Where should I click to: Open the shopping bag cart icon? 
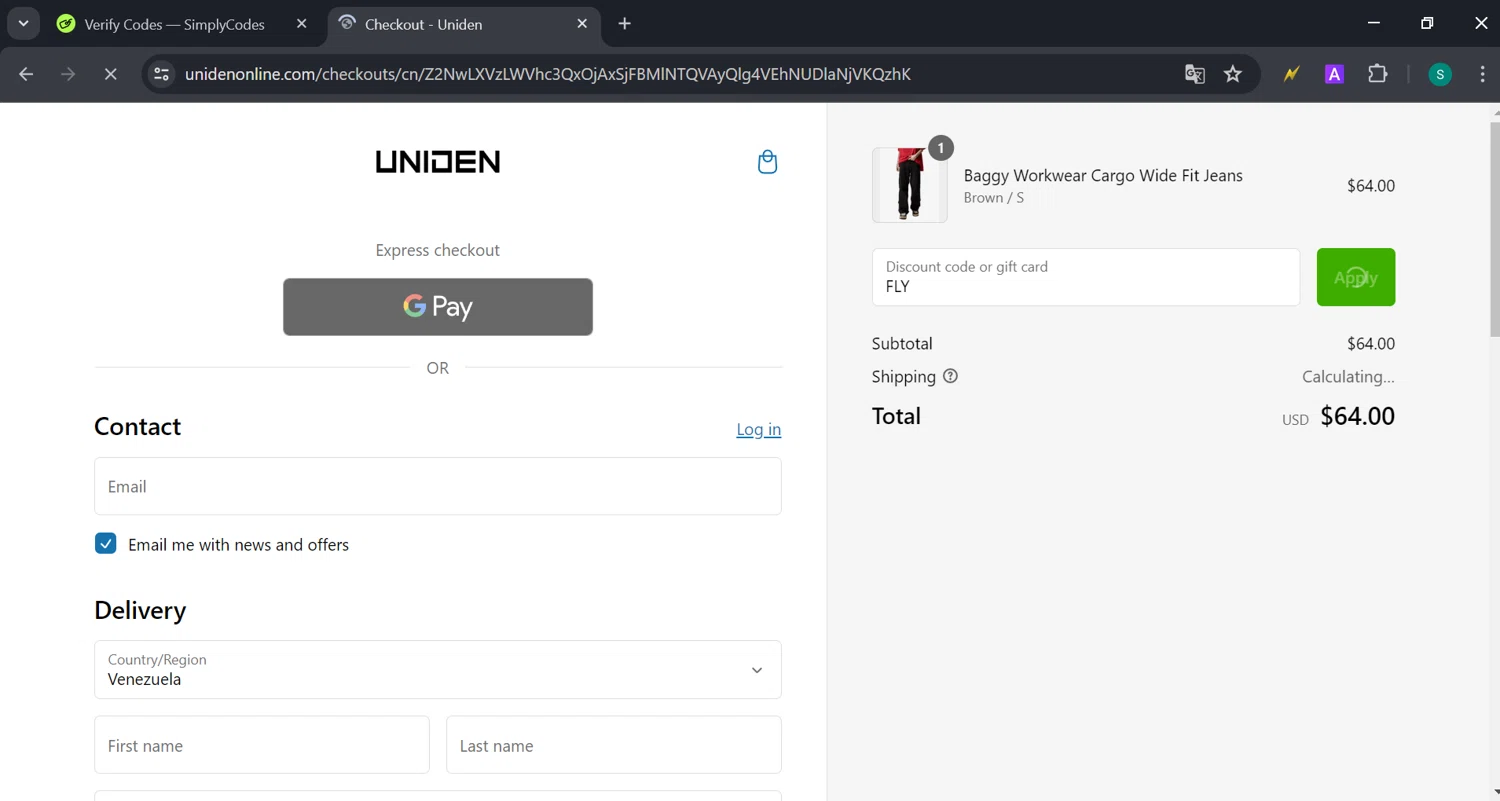[767, 162]
